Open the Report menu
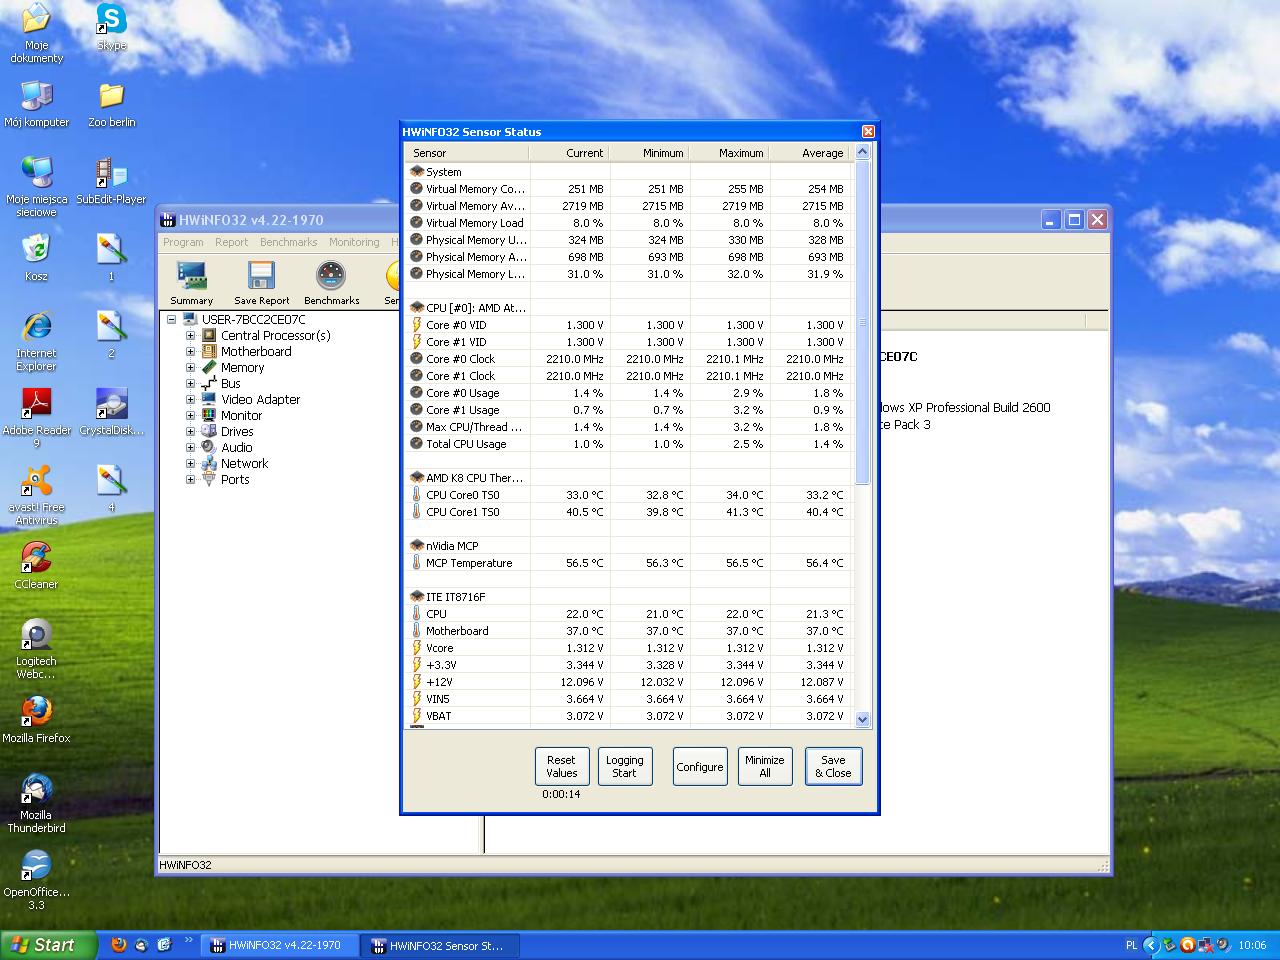The height and width of the screenshot is (960, 1280). click(231, 242)
